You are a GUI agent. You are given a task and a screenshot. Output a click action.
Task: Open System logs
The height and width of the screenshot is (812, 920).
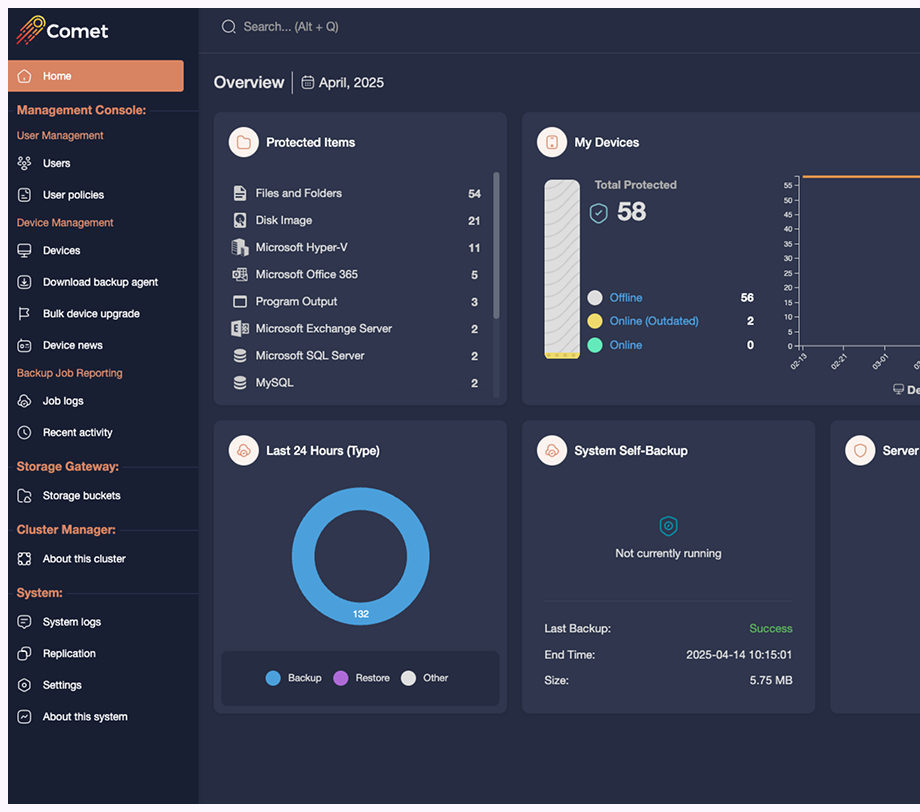pyautogui.click(x=72, y=622)
